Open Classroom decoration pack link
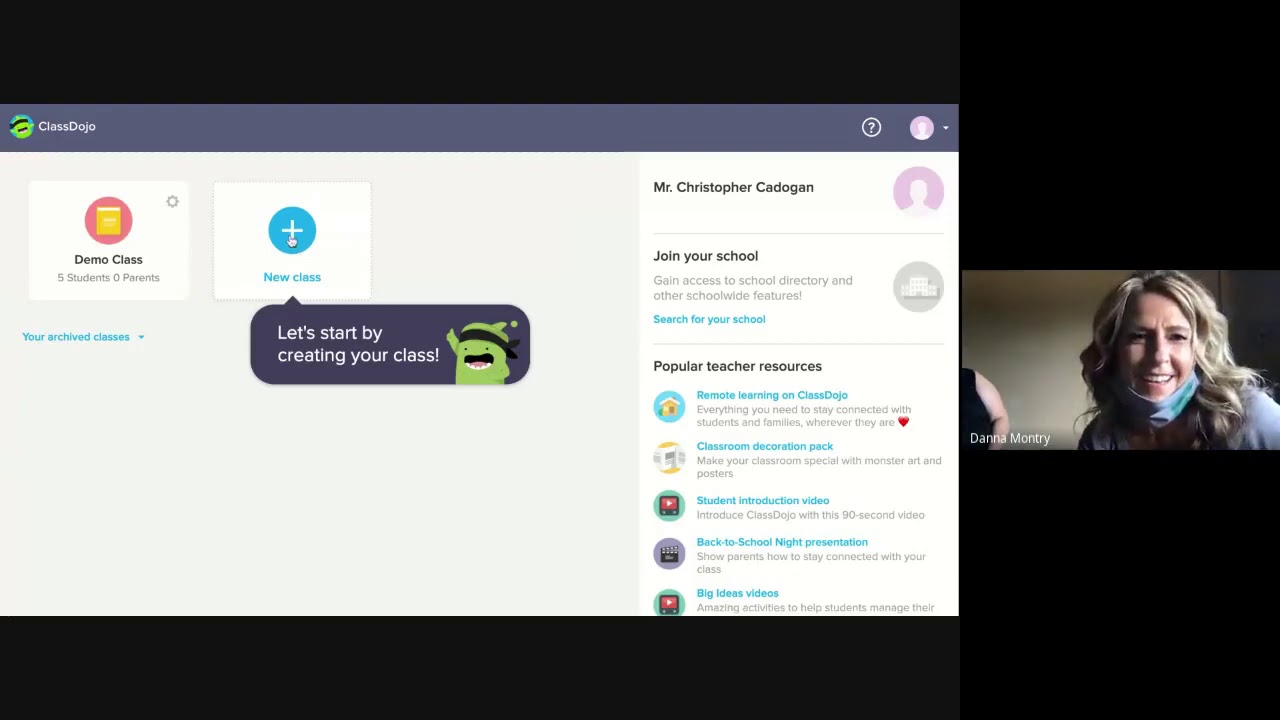This screenshot has width=1280, height=720. [x=765, y=446]
